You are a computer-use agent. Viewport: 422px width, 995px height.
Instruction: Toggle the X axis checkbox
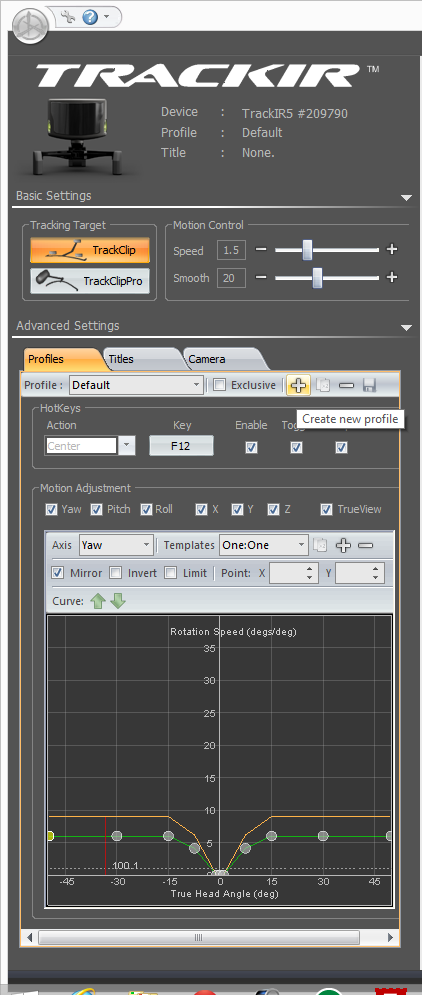point(201,509)
